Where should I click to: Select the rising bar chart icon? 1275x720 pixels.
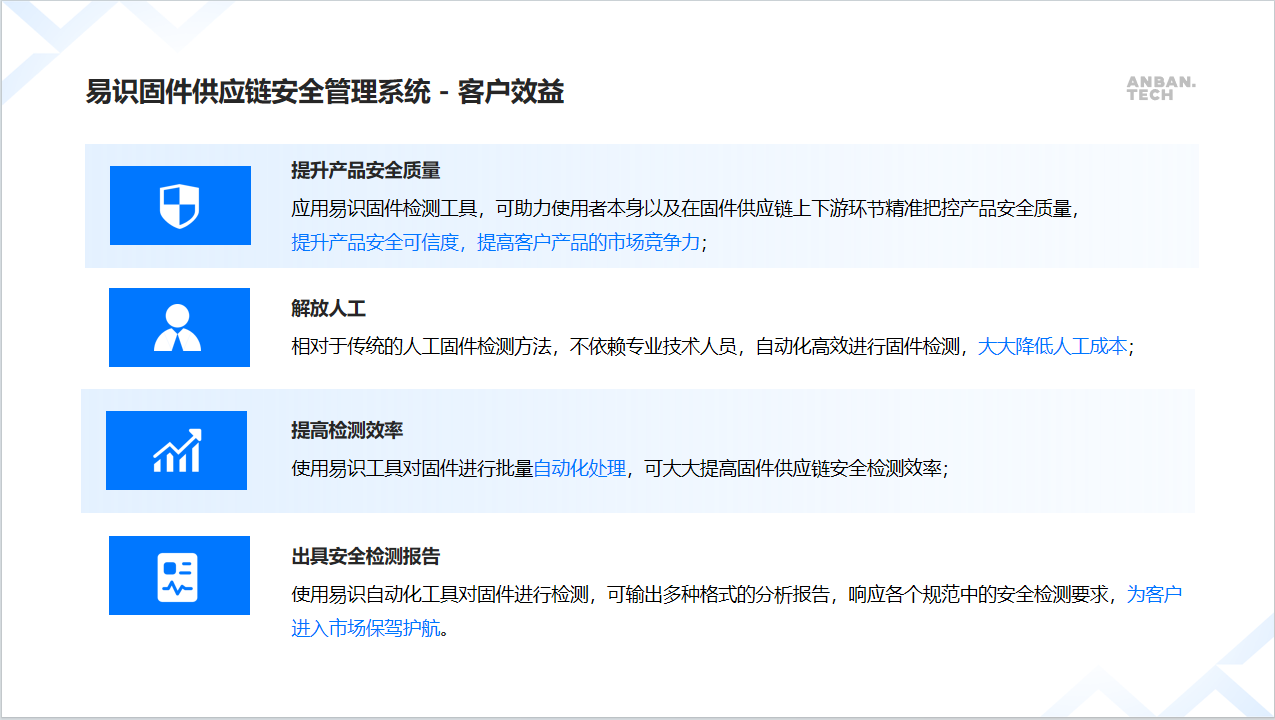[x=177, y=451]
